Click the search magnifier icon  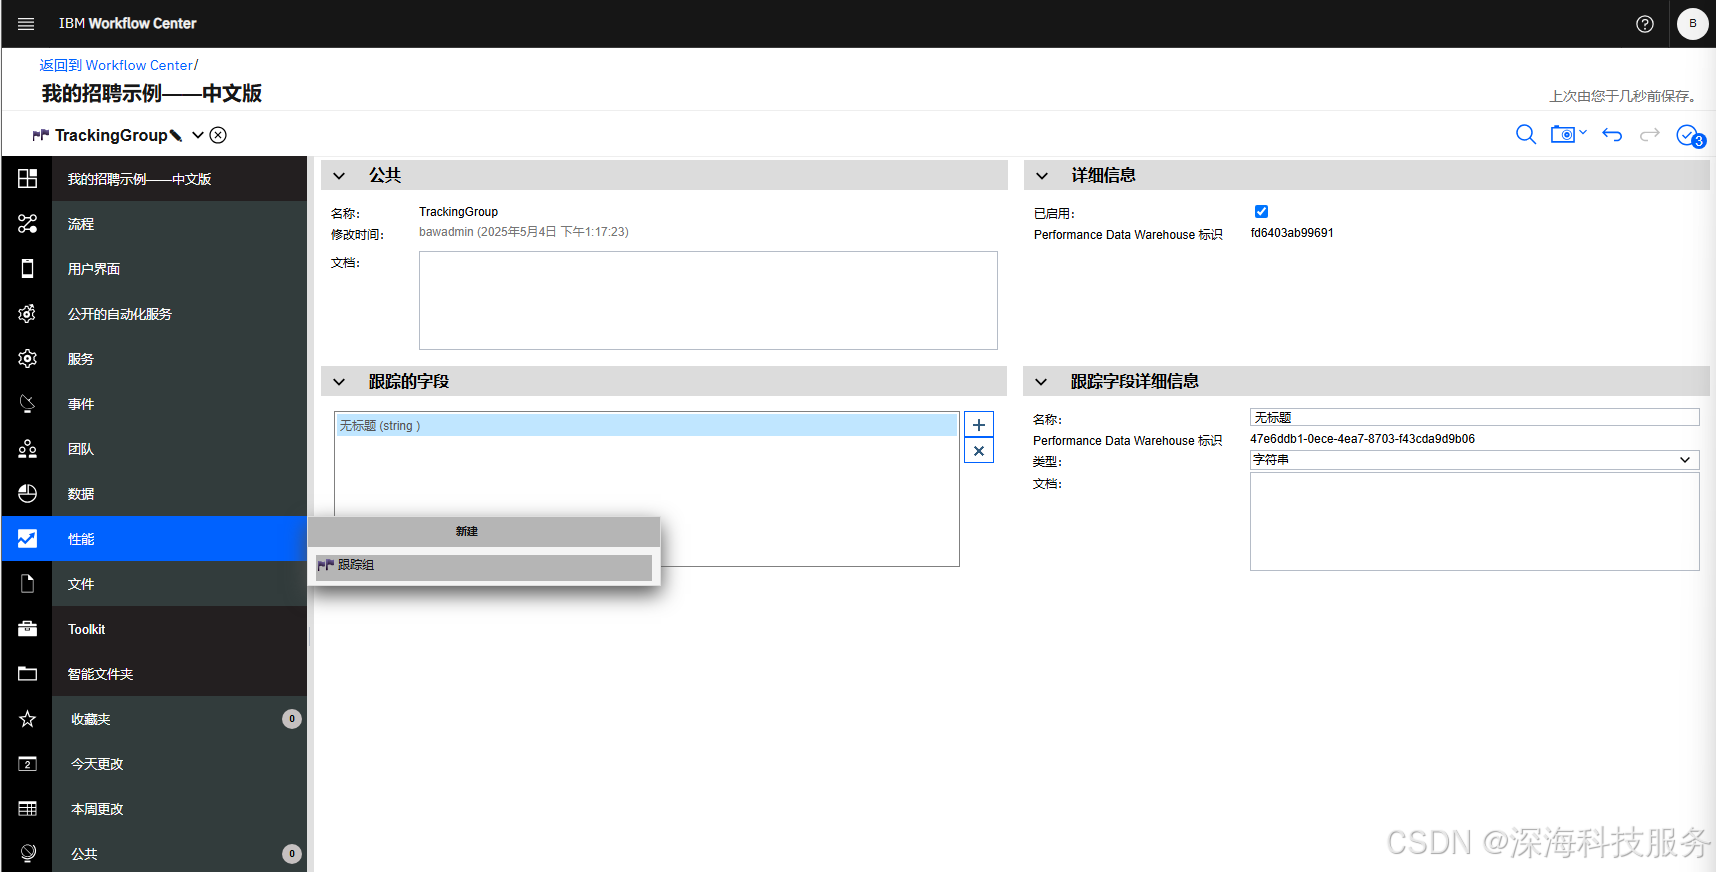tap(1526, 135)
